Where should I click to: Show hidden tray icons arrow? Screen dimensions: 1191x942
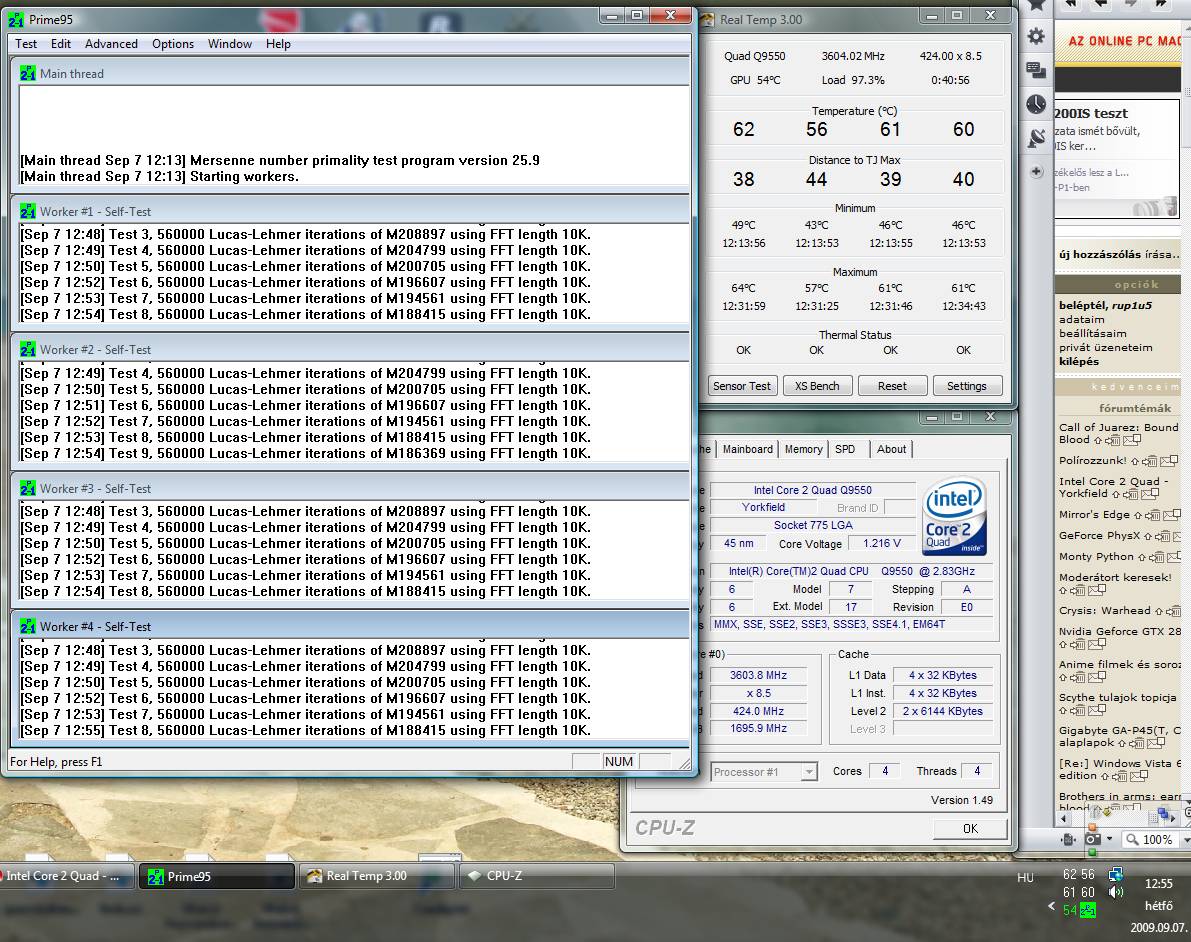pos(1051,906)
